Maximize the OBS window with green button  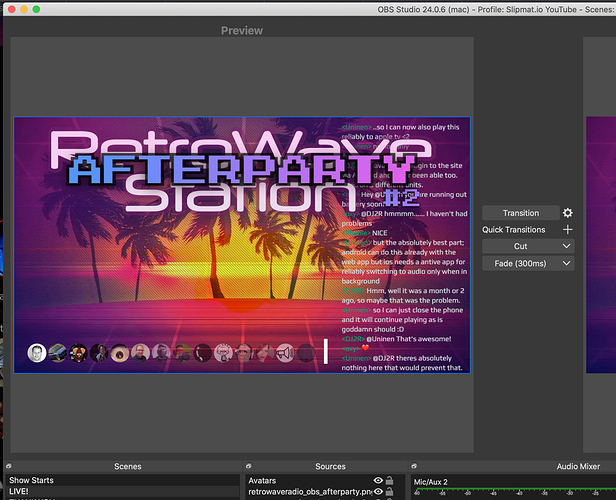36,9
